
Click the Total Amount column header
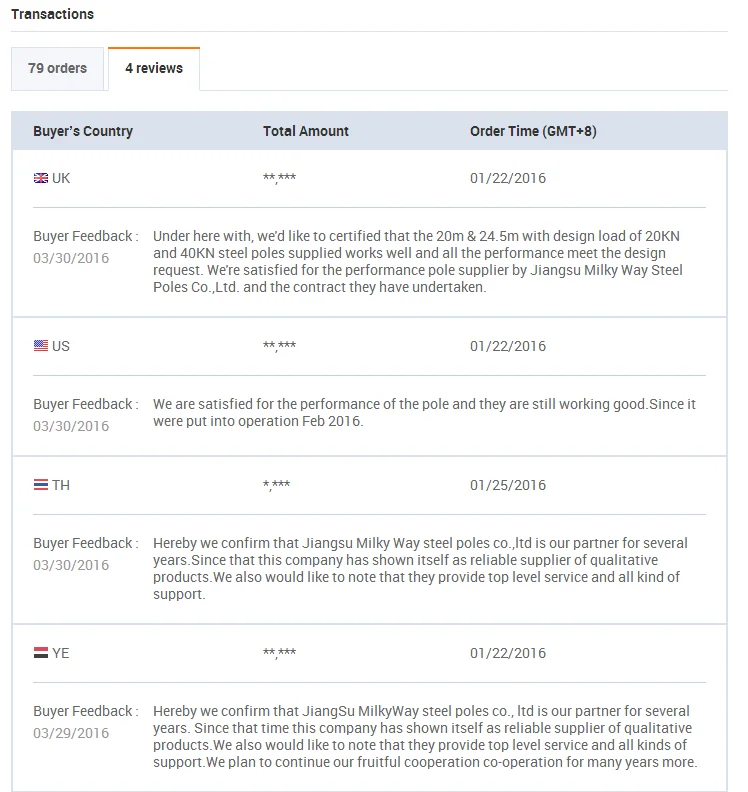[x=306, y=131]
